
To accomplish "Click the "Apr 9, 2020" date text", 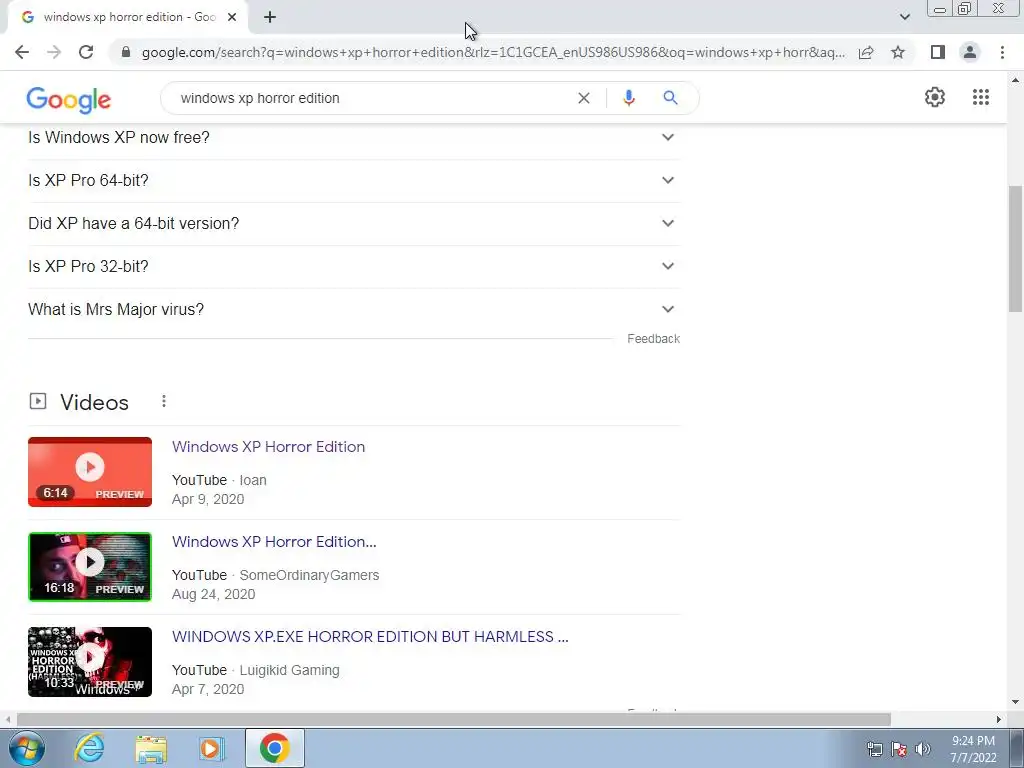I will [x=208, y=499].
